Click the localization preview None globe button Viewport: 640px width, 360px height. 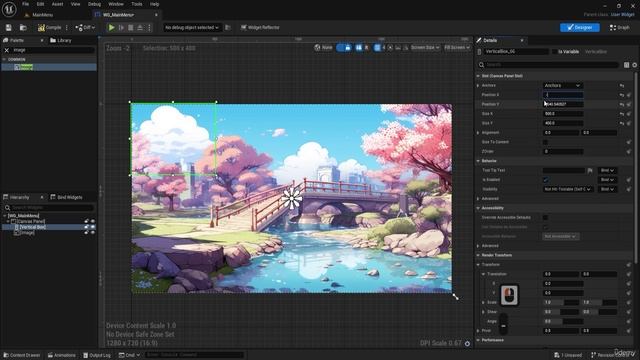[x=323, y=47]
